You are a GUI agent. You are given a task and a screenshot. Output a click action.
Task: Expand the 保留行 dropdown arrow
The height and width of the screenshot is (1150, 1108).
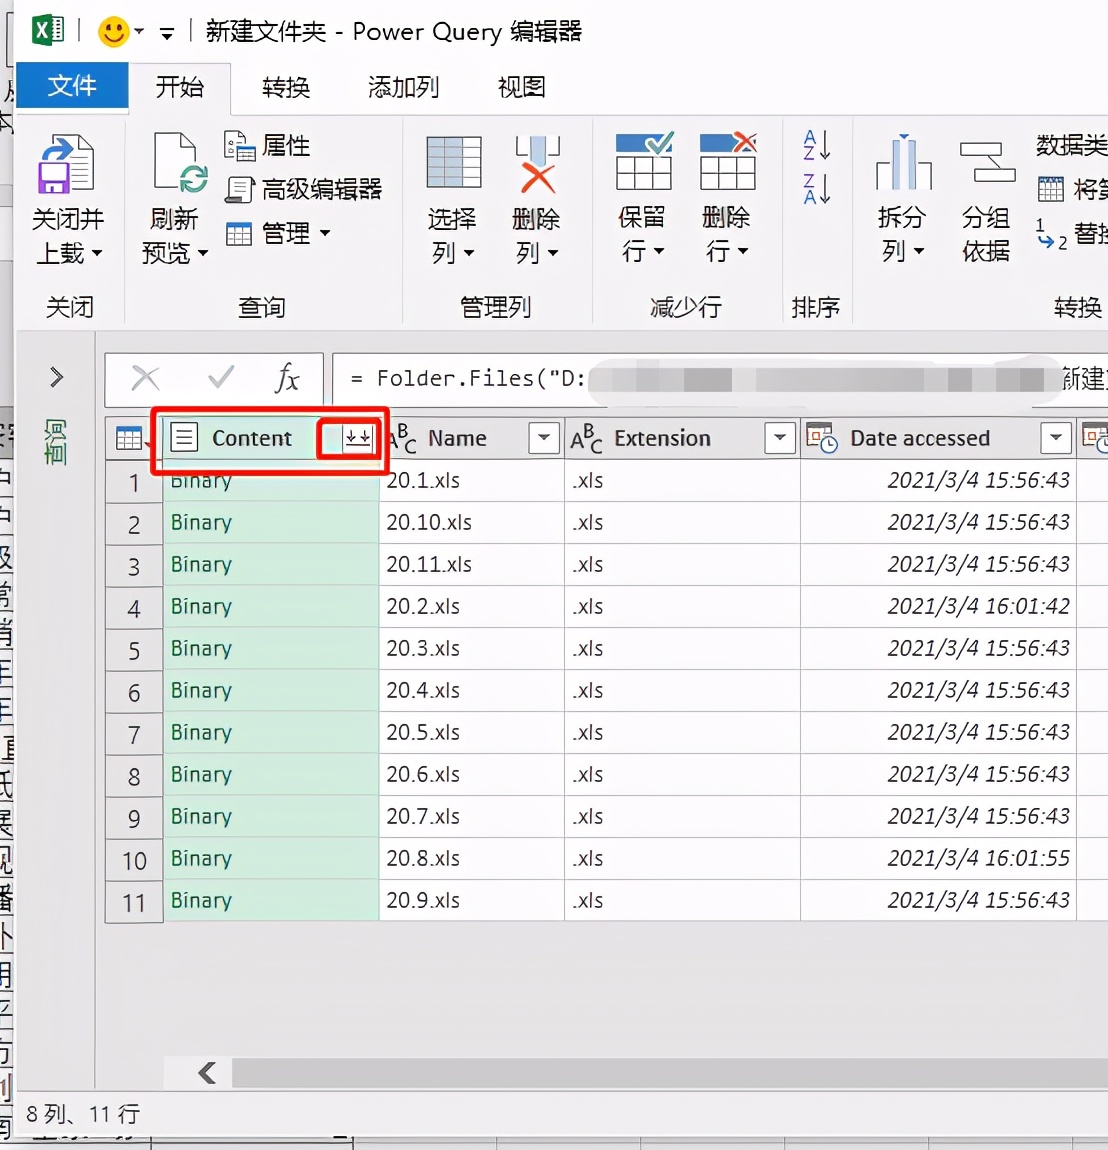point(659,252)
